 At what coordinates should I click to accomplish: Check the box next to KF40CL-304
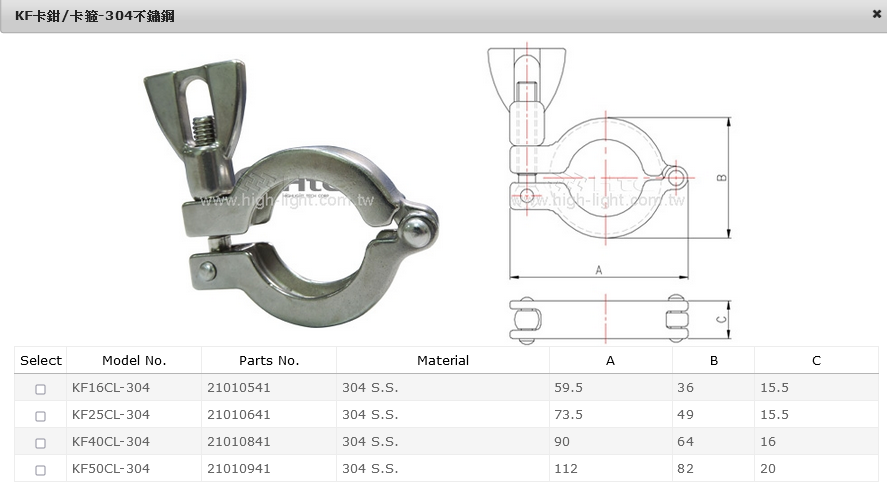coord(40,442)
